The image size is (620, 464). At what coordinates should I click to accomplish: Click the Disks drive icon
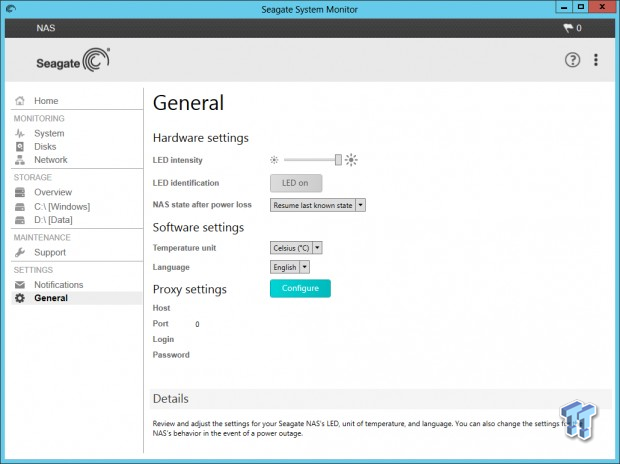point(20,147)
